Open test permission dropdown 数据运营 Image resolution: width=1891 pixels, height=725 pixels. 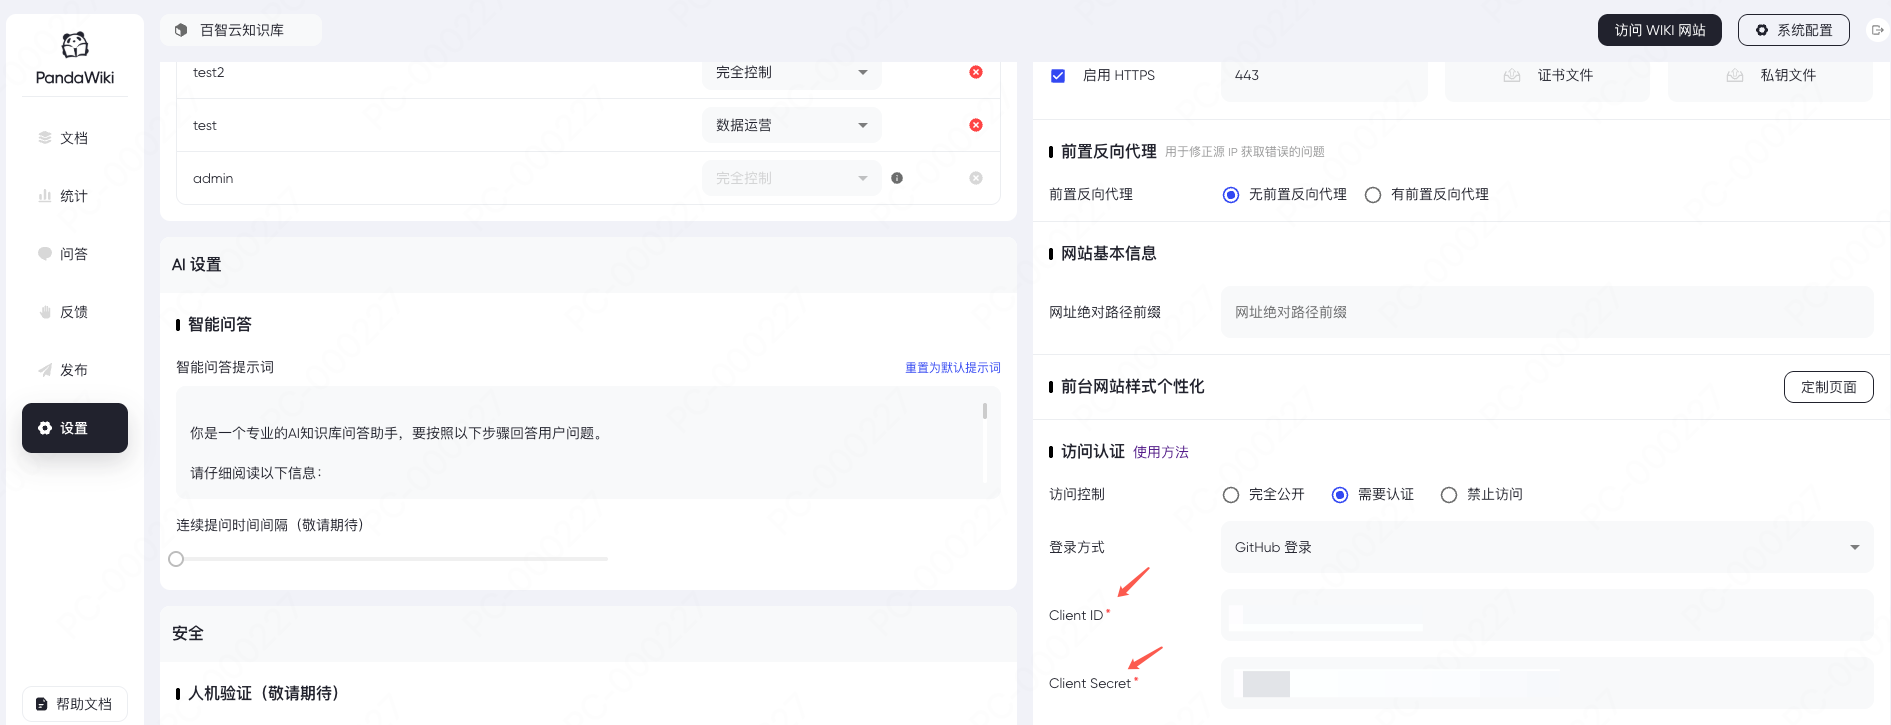point(792,125)
